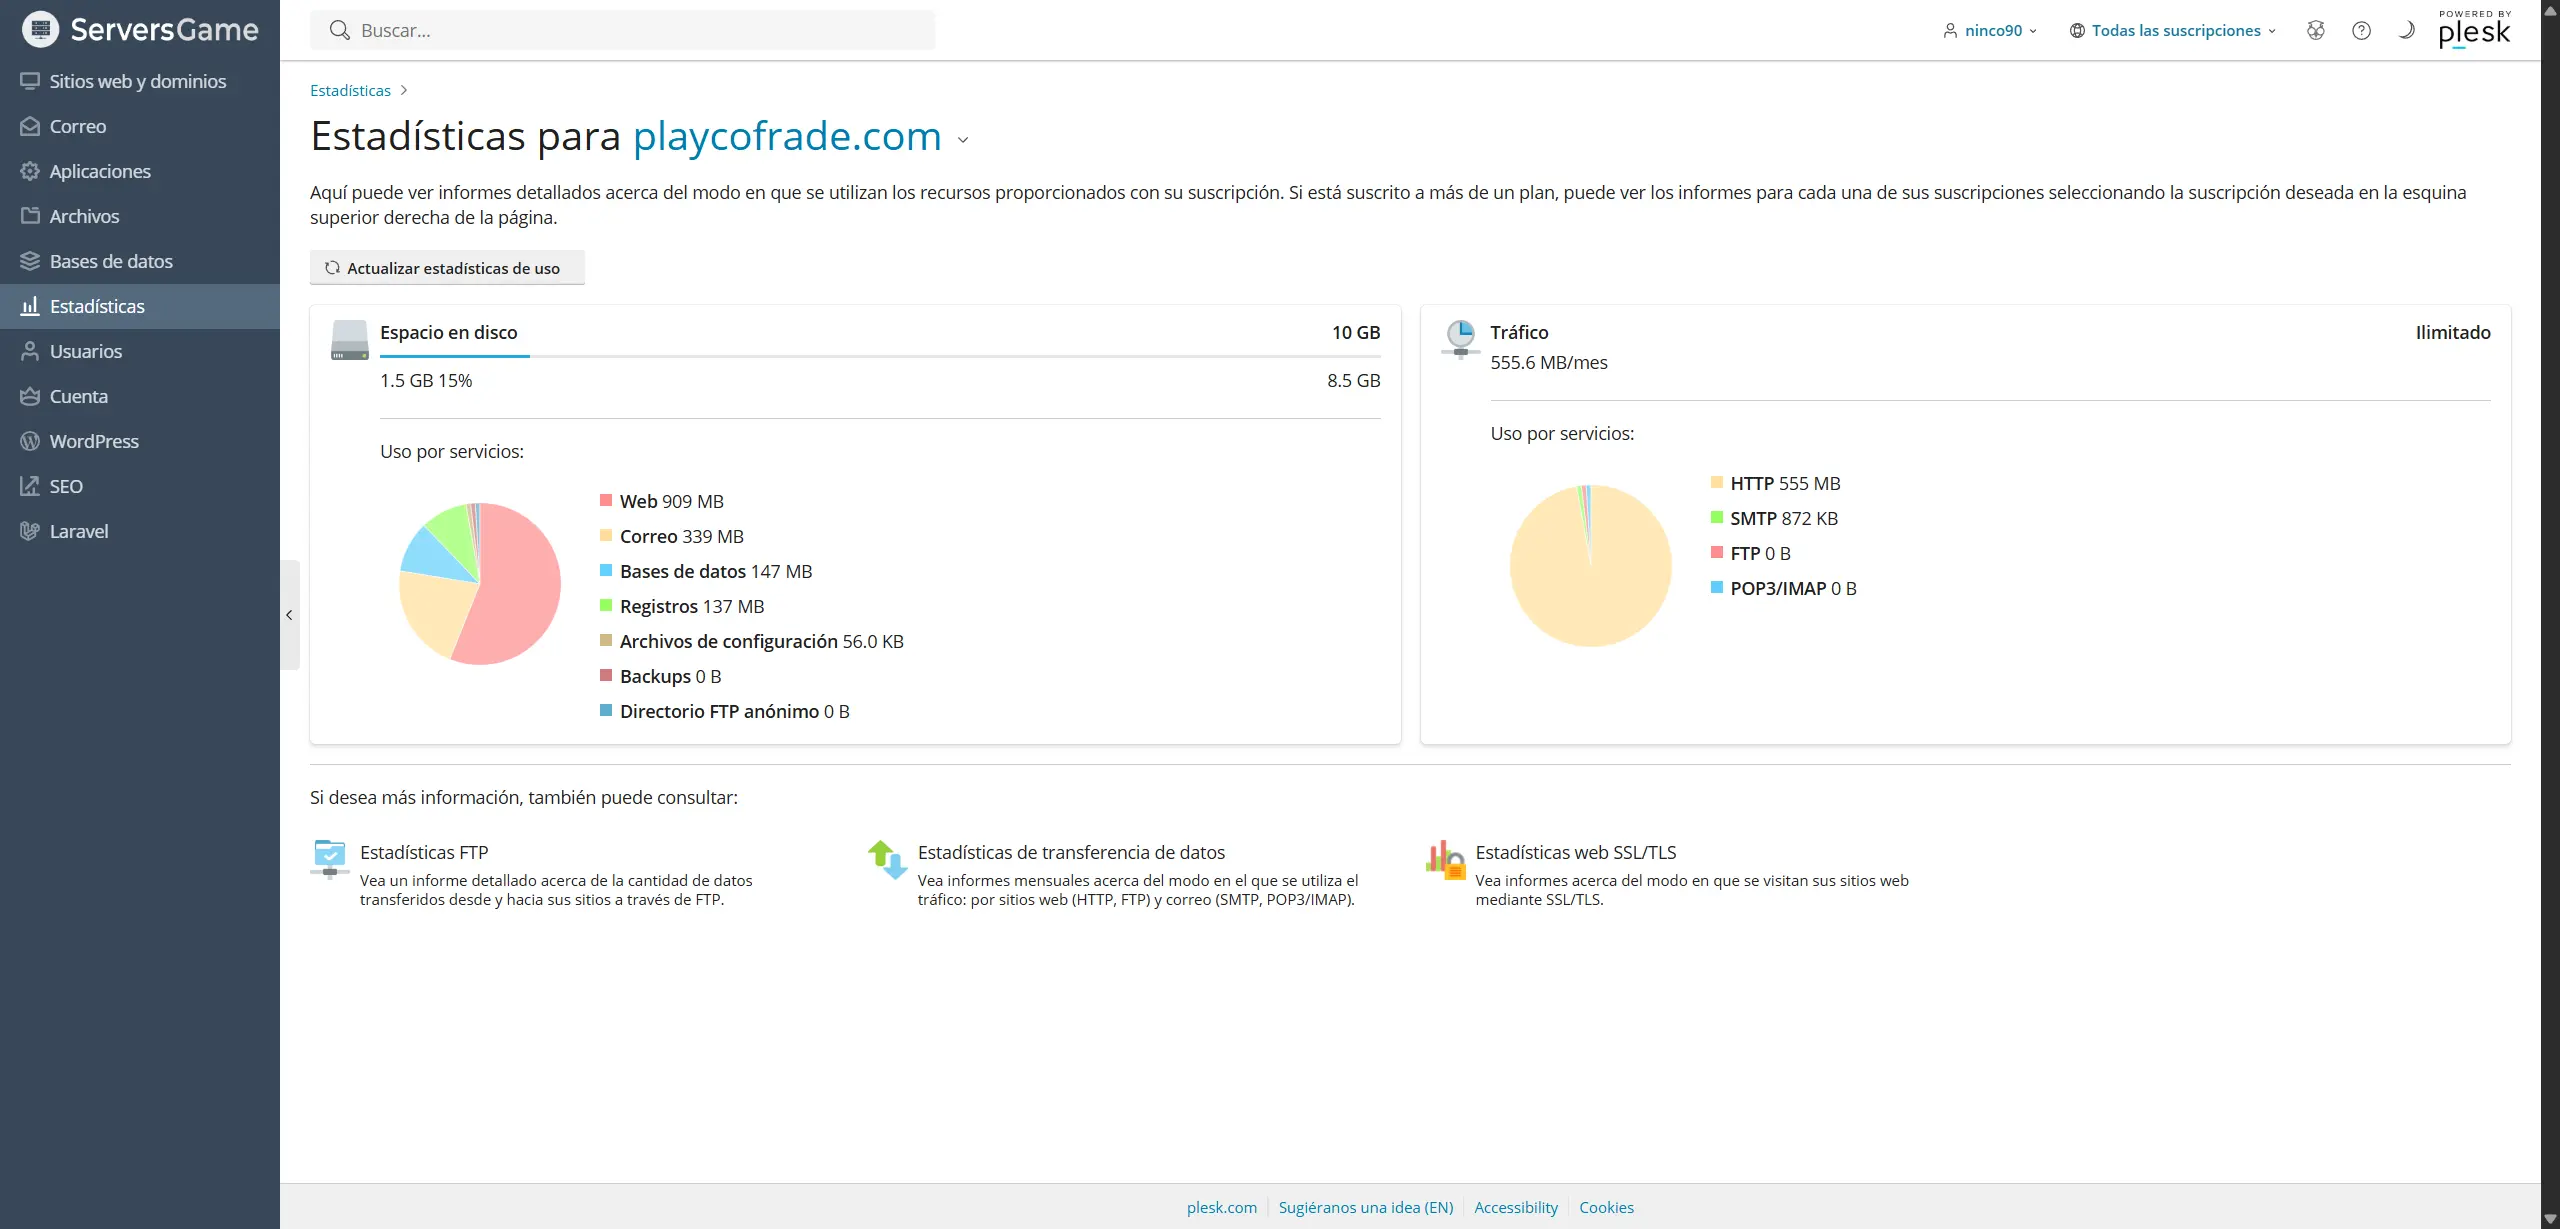This screenshot has width=2560, height=1229.
Task: Toggle dark mode moon icon
Action: click(x=2407, y=30)
